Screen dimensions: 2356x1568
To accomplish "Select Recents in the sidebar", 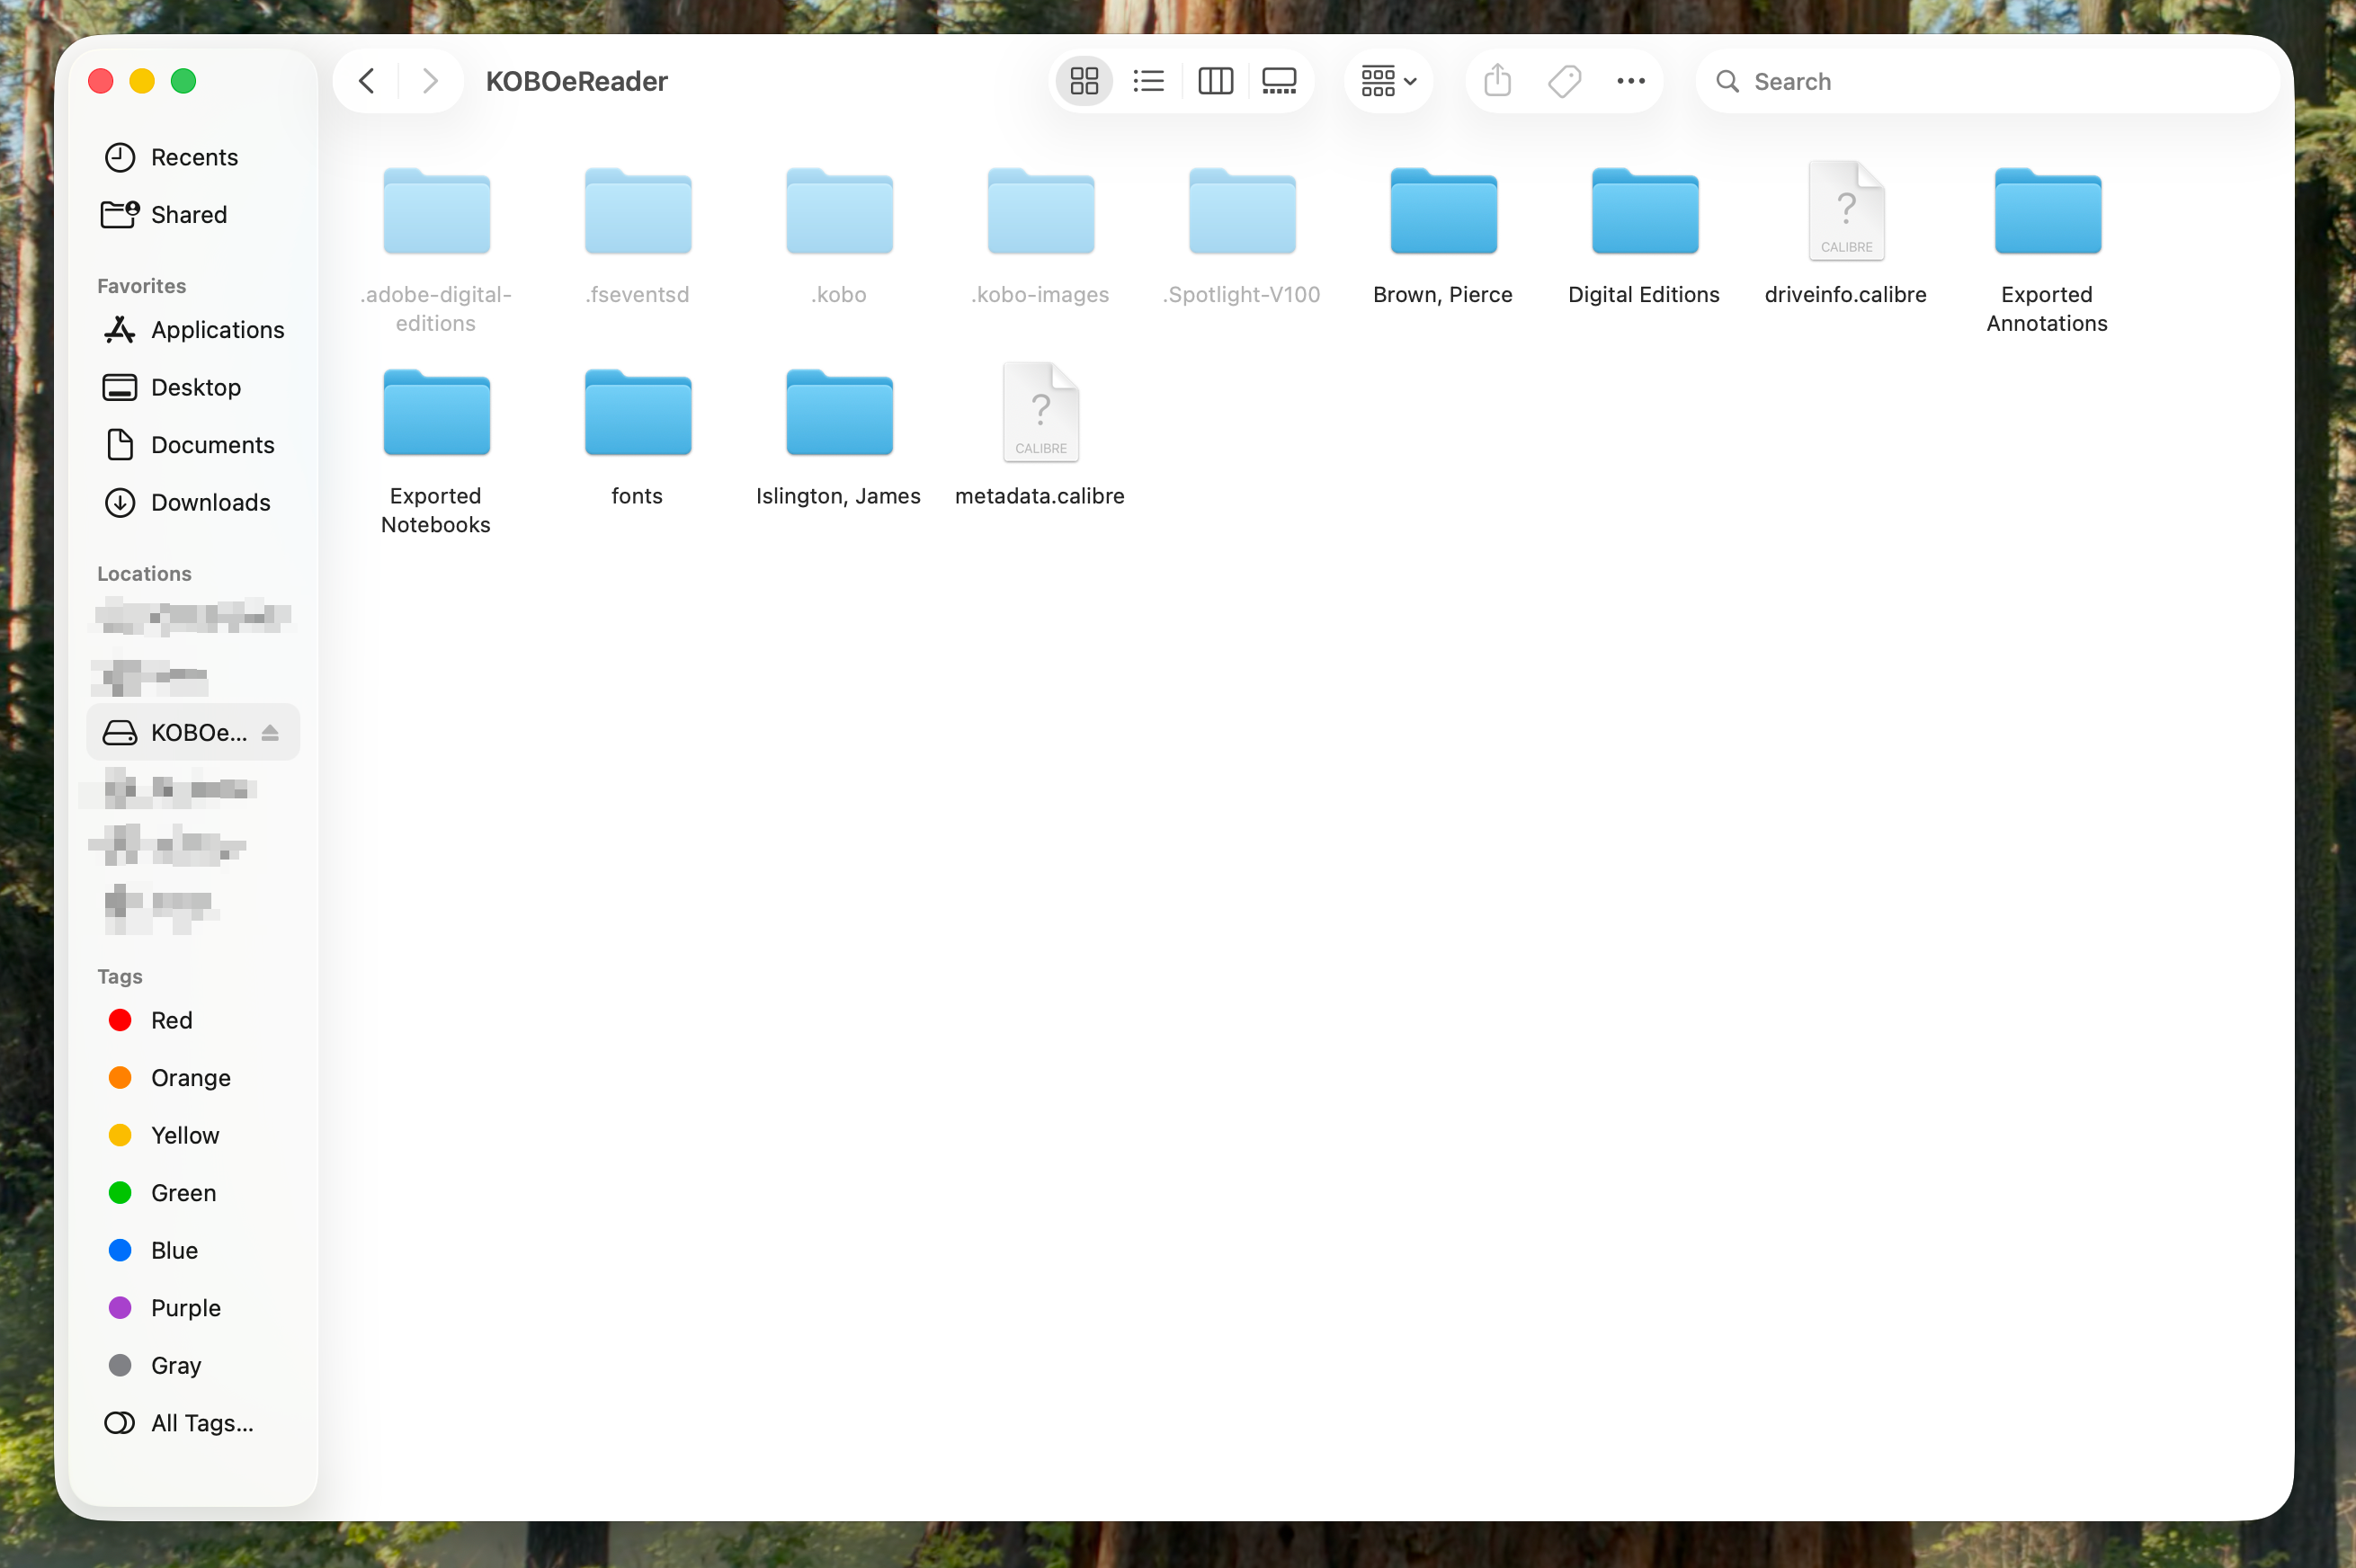I will (x=193, y=157).
